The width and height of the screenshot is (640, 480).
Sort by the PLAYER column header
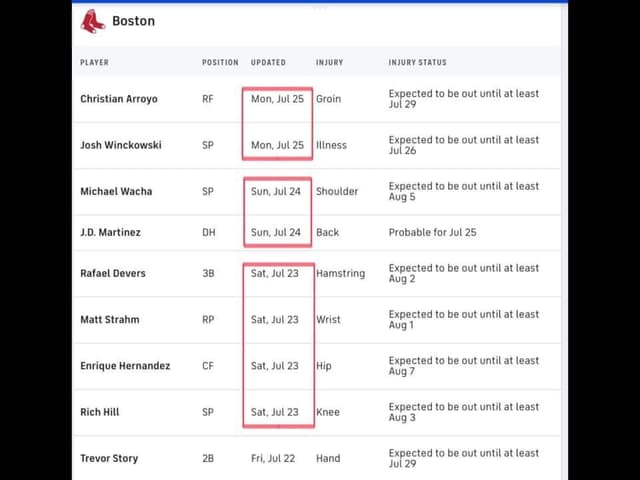tap(94, 62)
